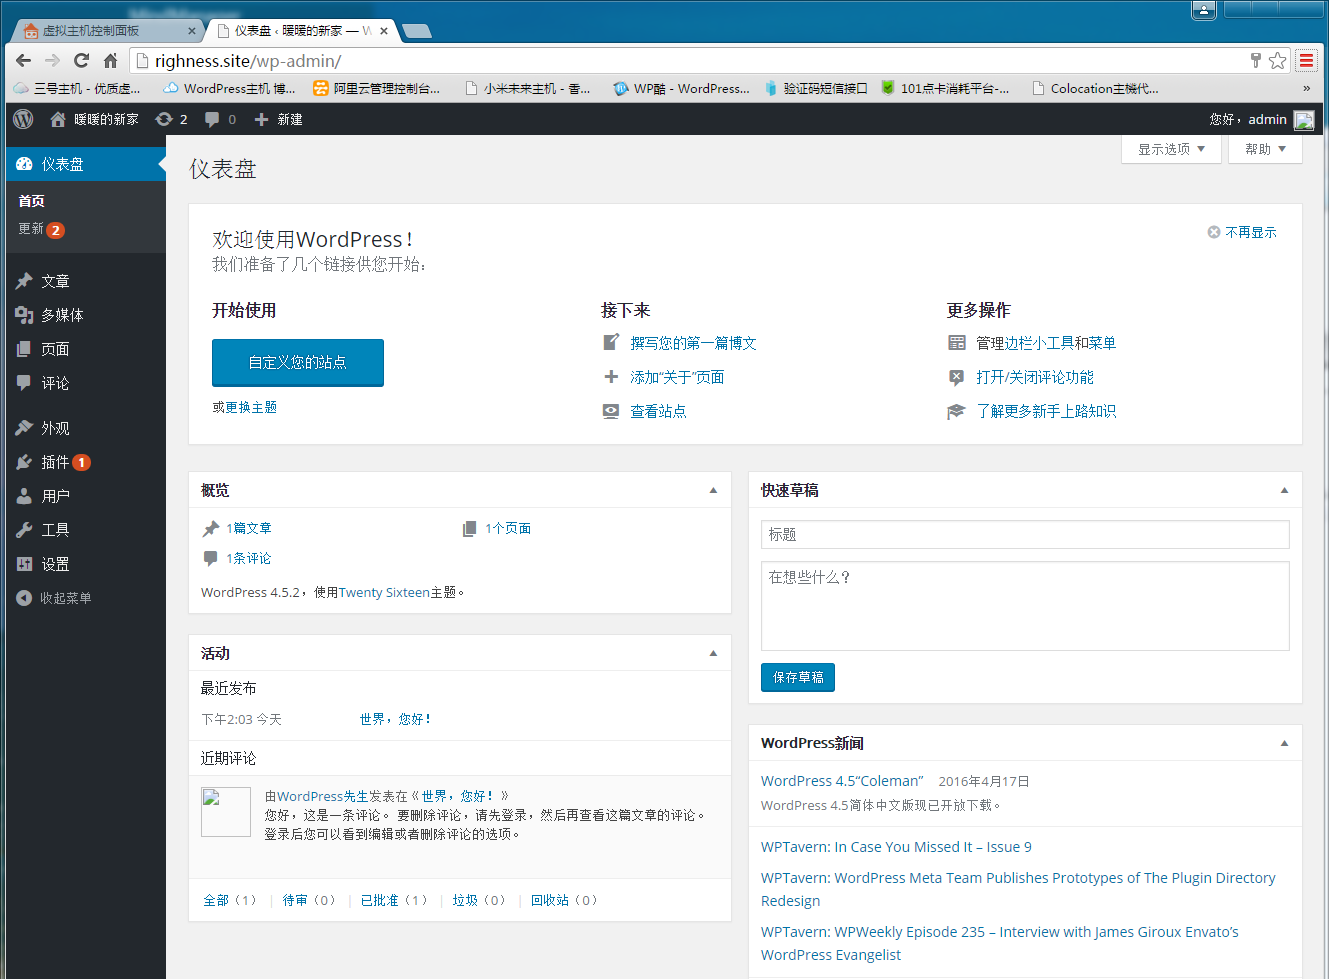
Task: Click the Twenty Sixteen theme link
Action: tap(384, 592)
